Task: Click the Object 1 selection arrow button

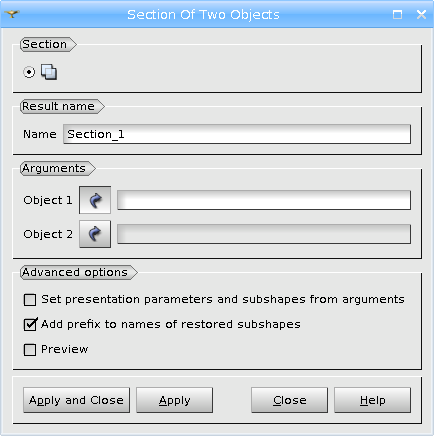Action: click(95, 200)
